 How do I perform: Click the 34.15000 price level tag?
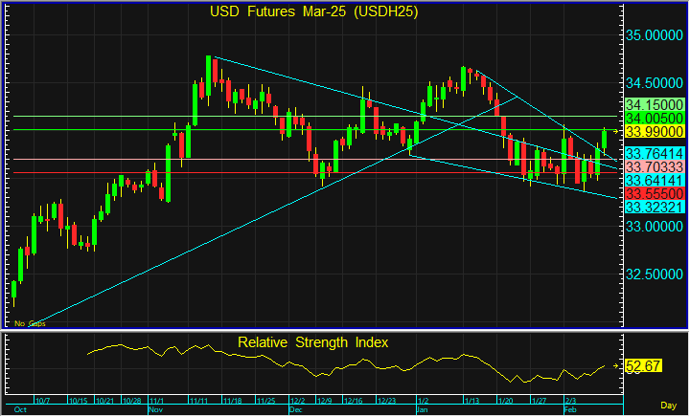point(654,105)
